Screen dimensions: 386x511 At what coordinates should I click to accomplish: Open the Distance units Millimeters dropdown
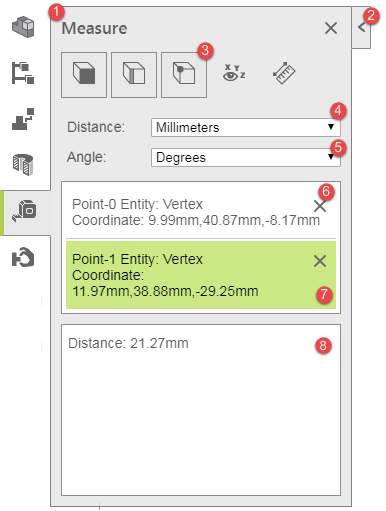tap(246, 127)
